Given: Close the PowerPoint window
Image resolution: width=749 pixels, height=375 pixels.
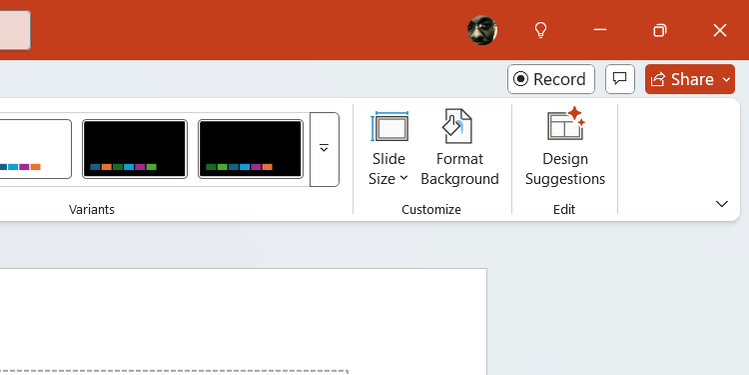Looking at the screenshot, I should click(719, 31).
